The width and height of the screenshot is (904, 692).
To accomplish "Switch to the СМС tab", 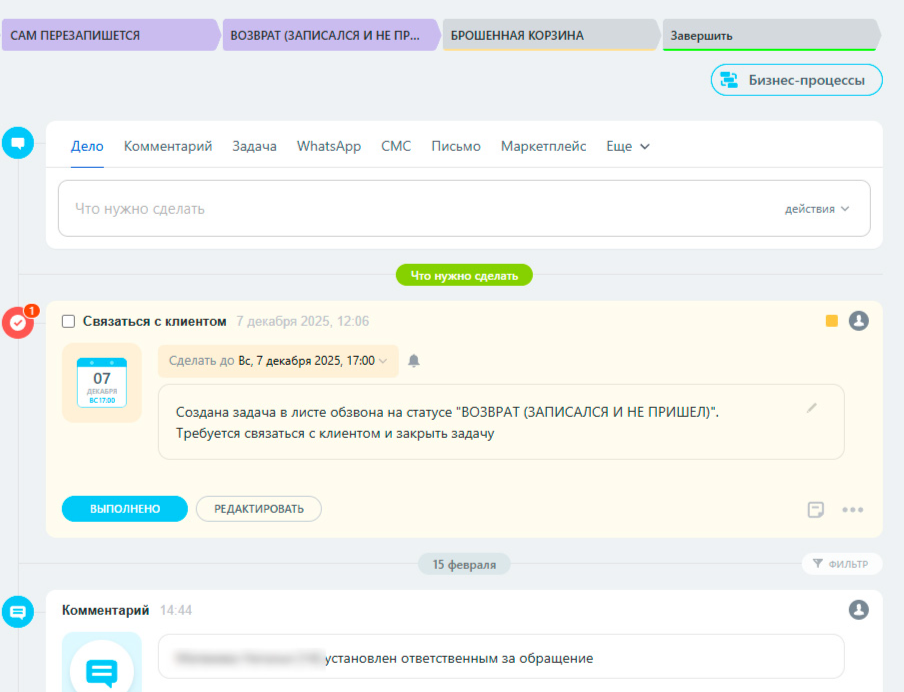I will [396, 146].
